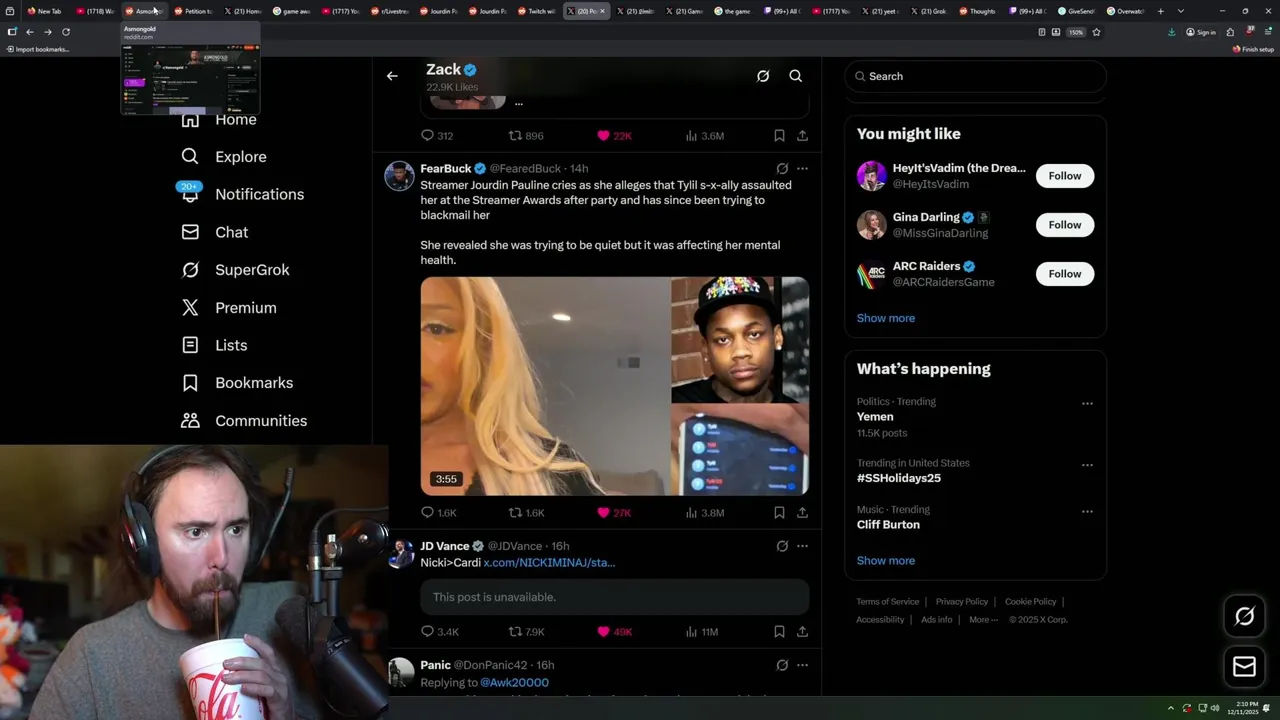The width and height of the screenshot is (1280, 720).
Task: Click the X search input field
Action: pos(976,76)
